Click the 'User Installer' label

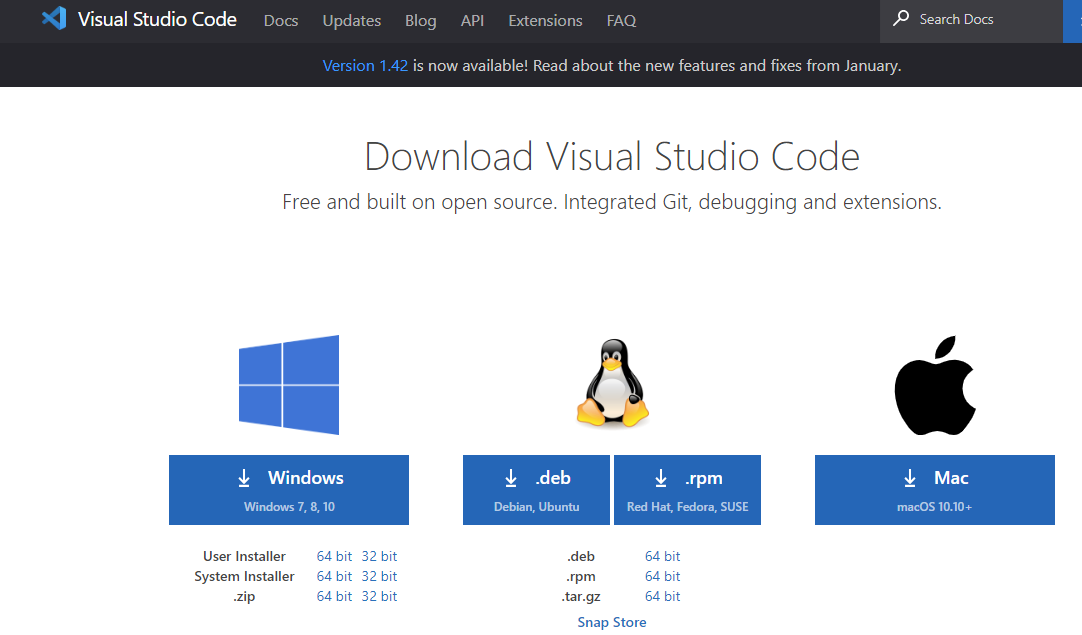tap(244, 556)
